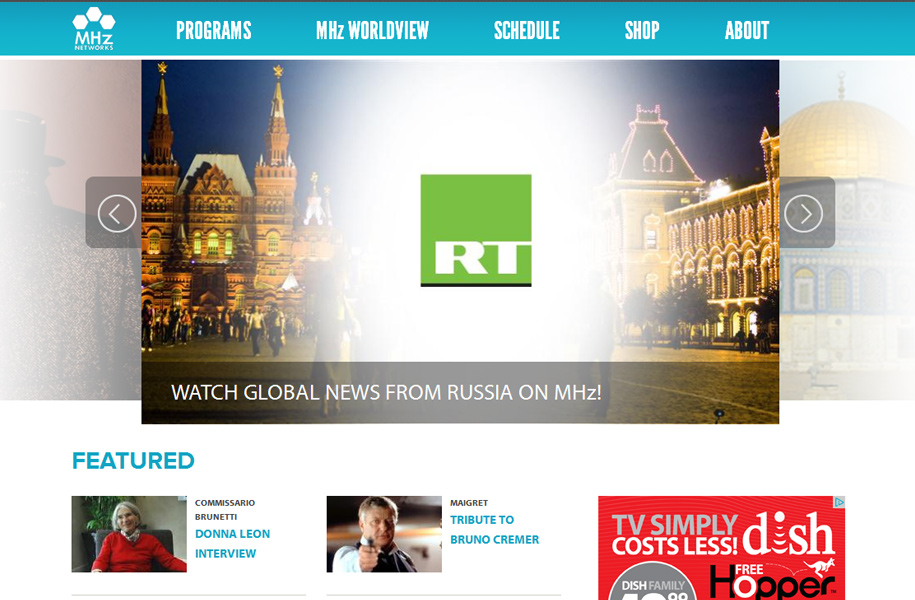The height and width of the screenshot is (600, 915).
Task: Click the Donna Leon interview thumbnail
Action: (129, 534)
